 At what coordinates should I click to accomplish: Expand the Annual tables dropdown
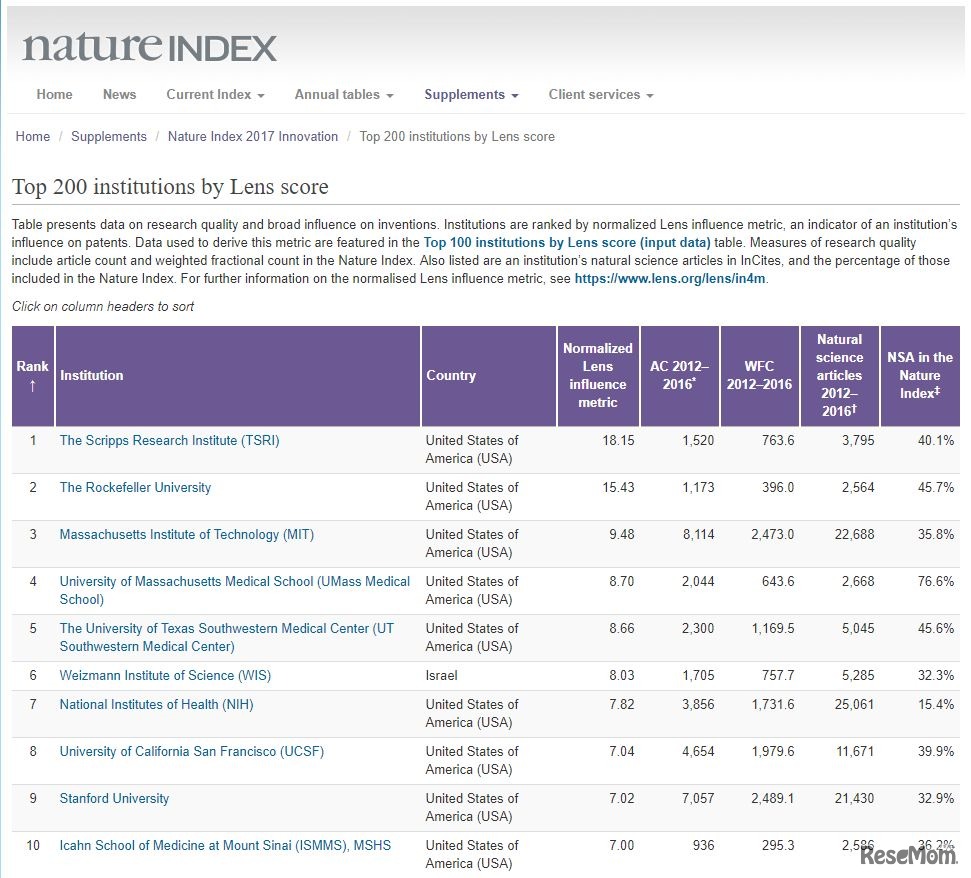343,95
